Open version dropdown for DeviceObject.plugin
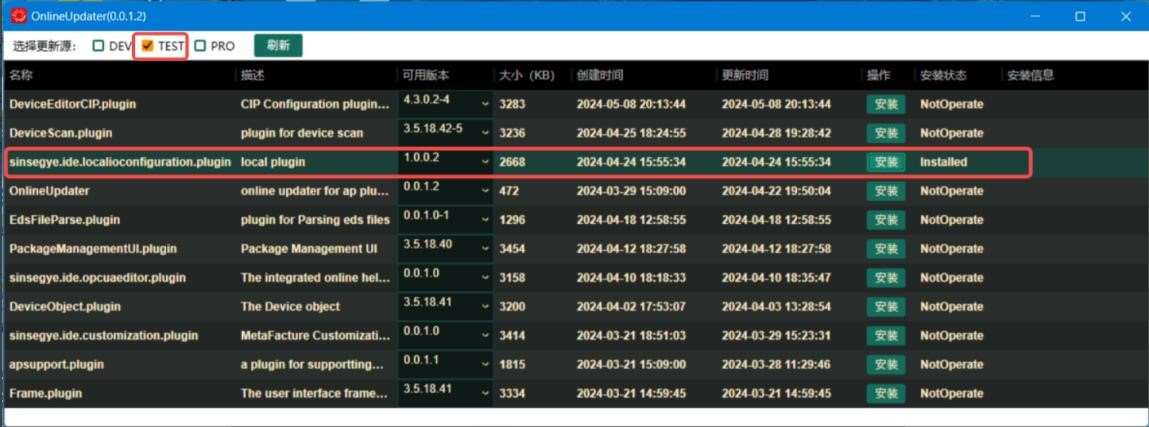 point(446,306)
